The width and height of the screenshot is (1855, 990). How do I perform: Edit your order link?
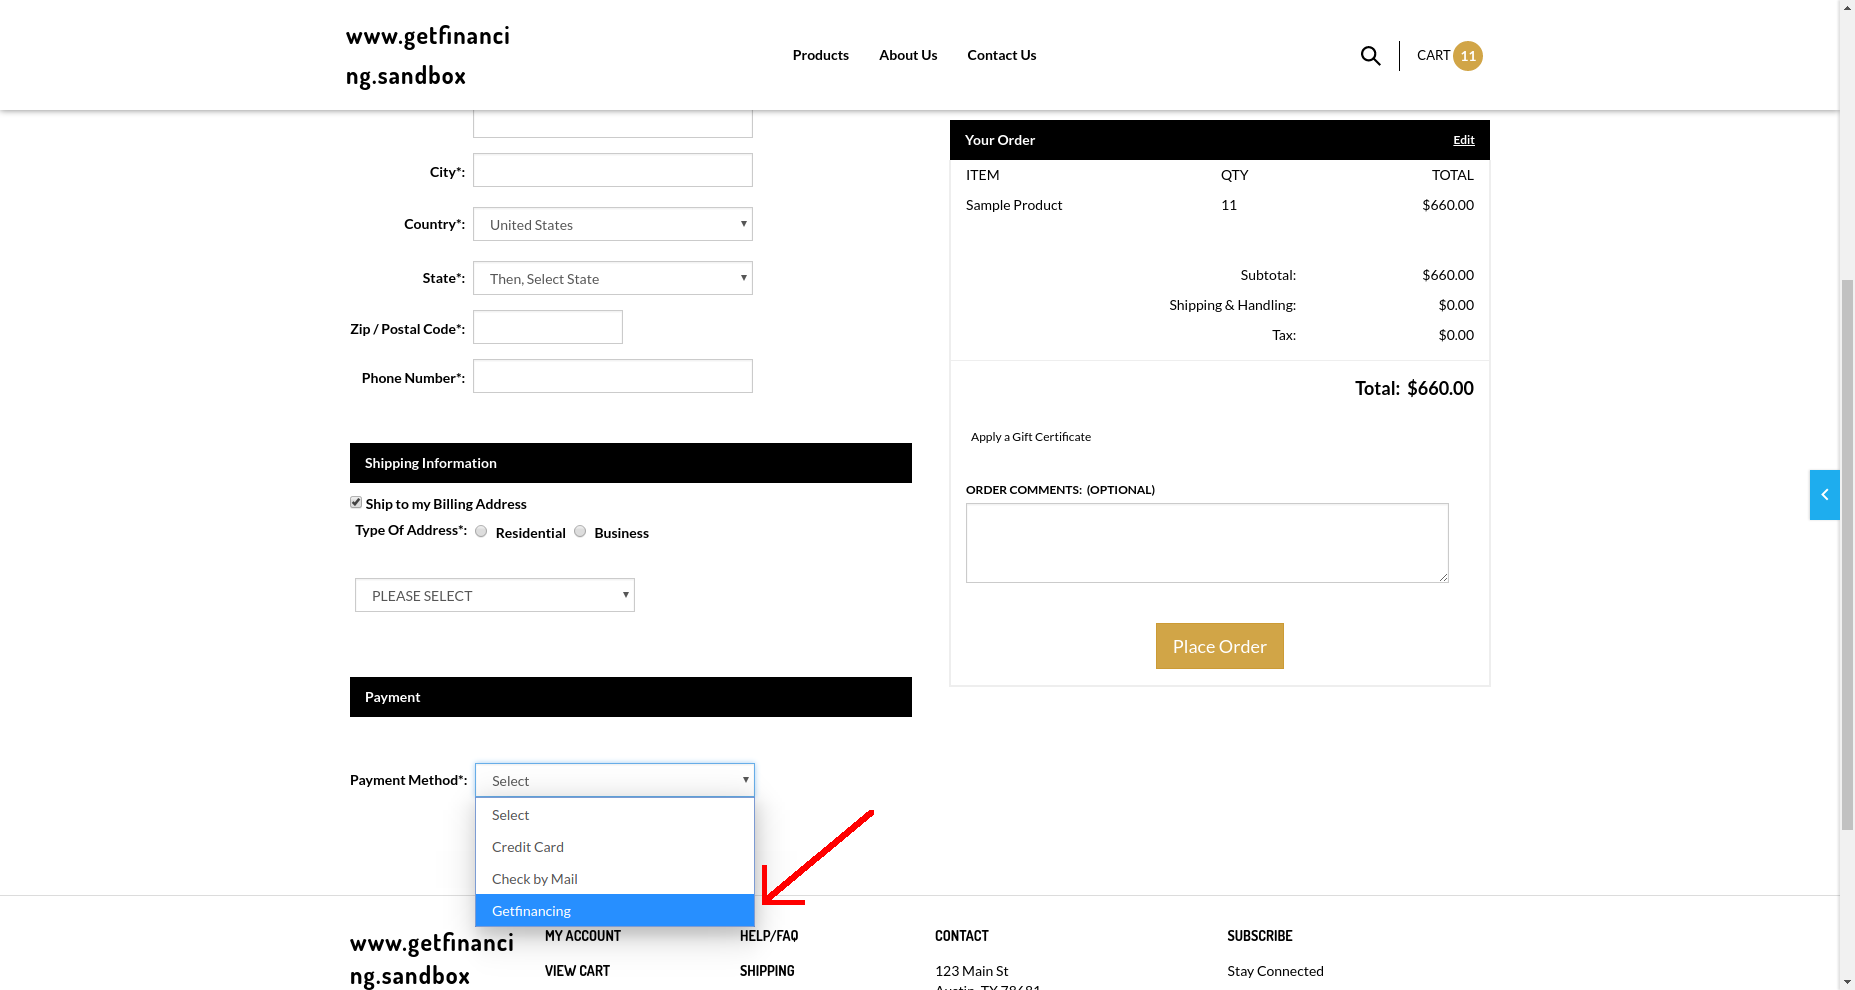point(1464,140)
